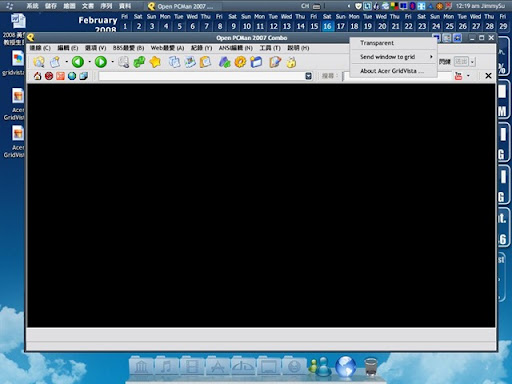Image resolution: width=512 pixels, height=384 pixels.
Task: Open the BBS最愛 (B) menu
Action: pos(128,48)
